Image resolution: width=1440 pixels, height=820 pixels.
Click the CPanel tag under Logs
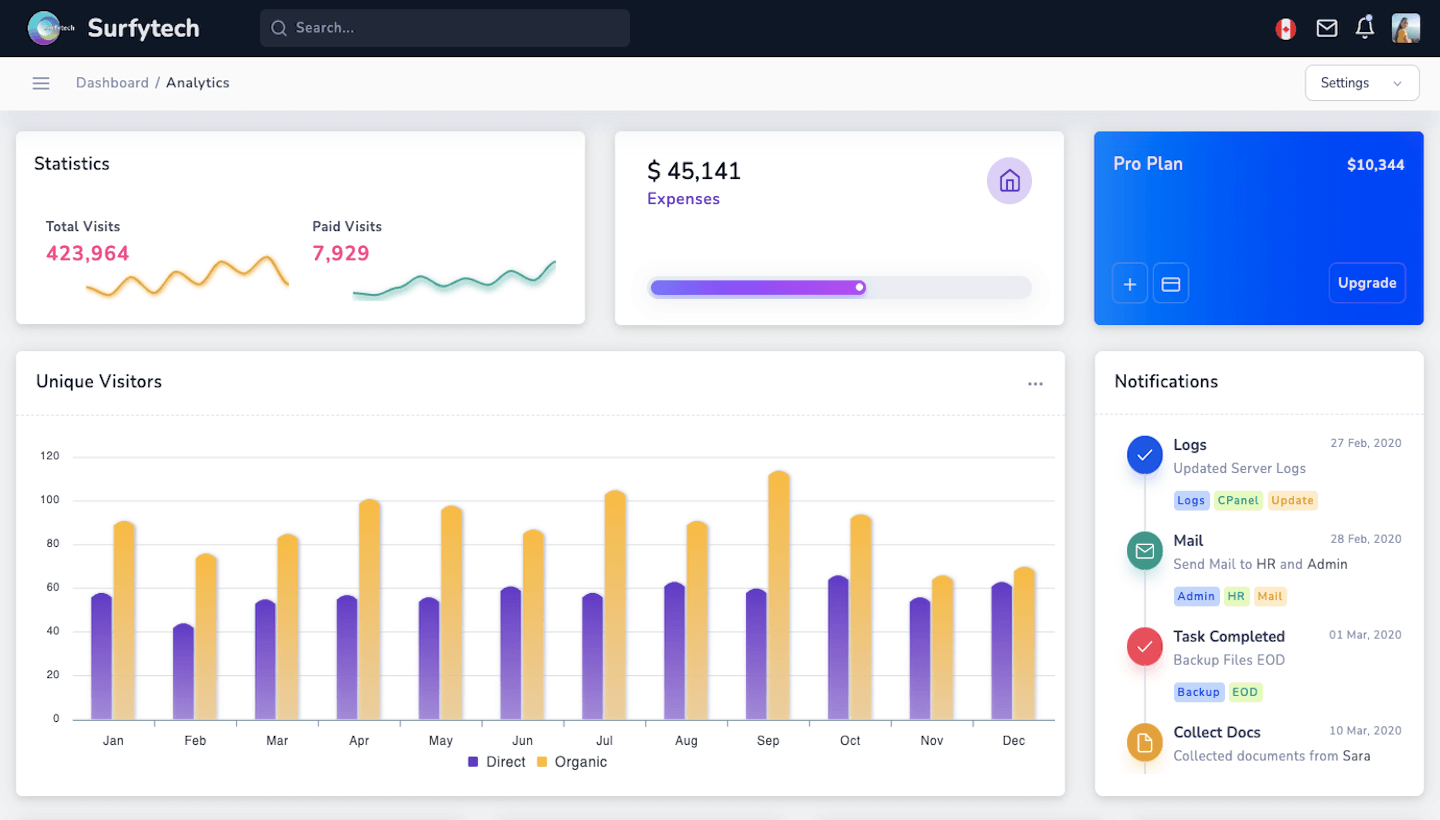point(1238,500)
